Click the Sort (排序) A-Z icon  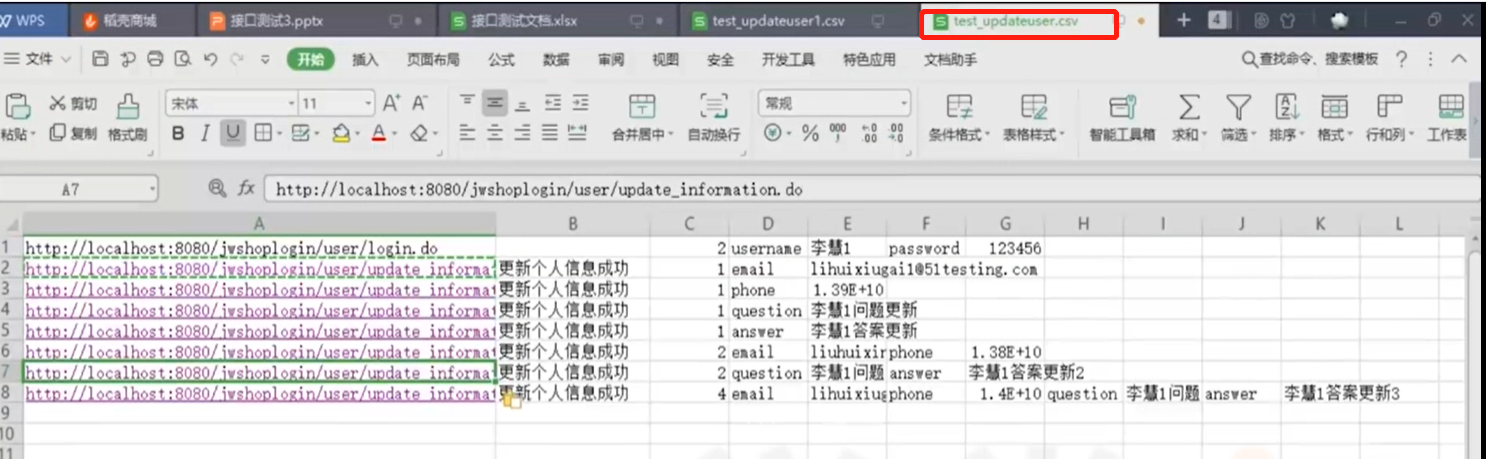tap(1287, 106)
